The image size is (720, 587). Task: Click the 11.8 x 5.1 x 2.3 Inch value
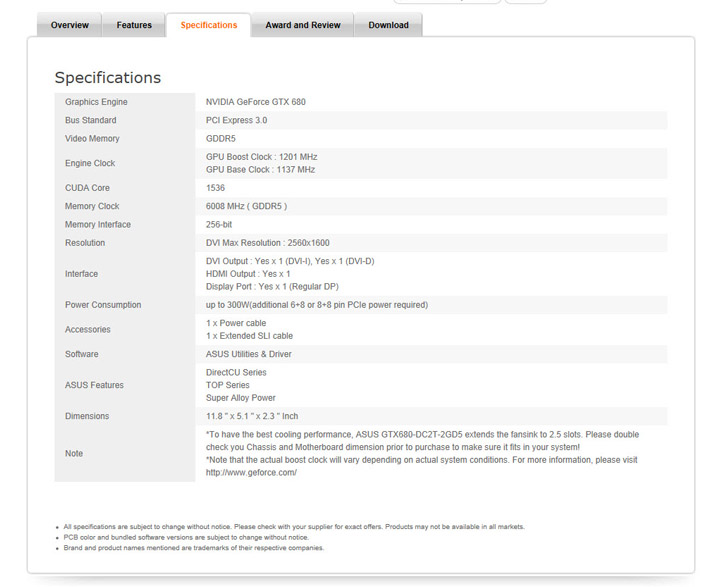(252, 416)
